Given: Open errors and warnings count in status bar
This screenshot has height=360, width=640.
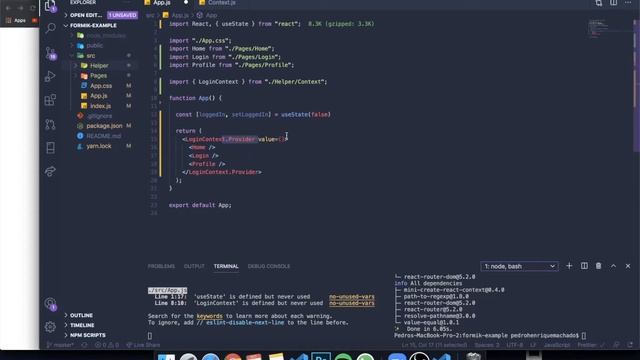Looking at the screenshot, I should pos(107,345).
